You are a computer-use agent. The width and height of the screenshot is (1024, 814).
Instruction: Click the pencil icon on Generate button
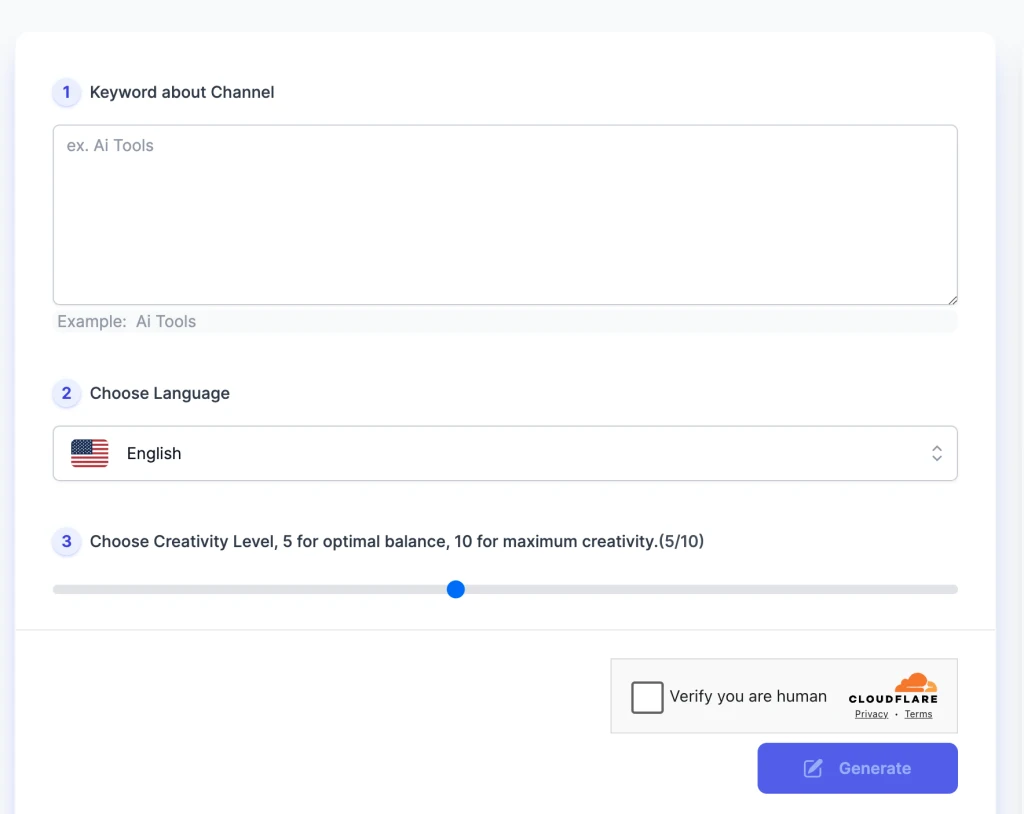click(814, 768)
